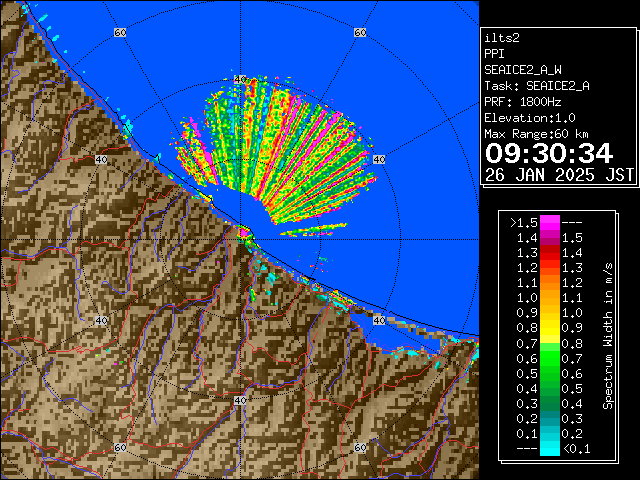Click the '>1.5' legend label
The width and height of the screenshot is (640, 480).
(x=523, y=223)
